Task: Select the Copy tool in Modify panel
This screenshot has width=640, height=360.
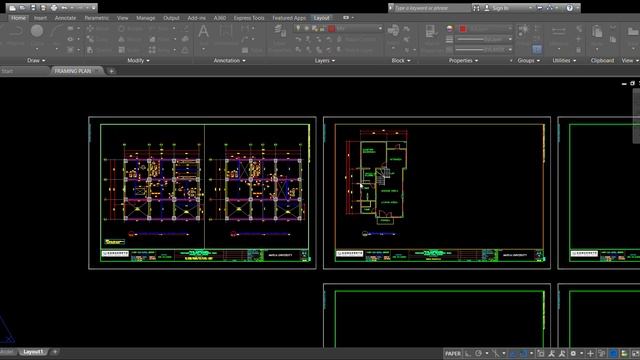Action: [x=90, y=39]
